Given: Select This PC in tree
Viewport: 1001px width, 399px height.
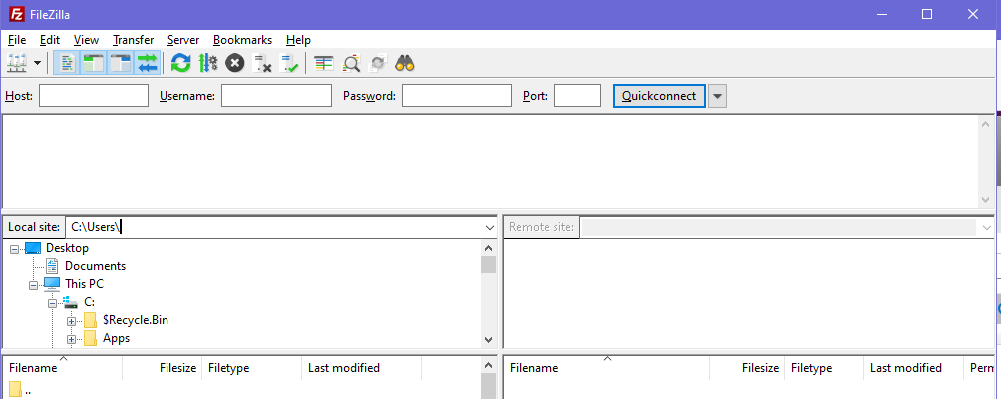Looking at the screenshot, I should (84, 284).
